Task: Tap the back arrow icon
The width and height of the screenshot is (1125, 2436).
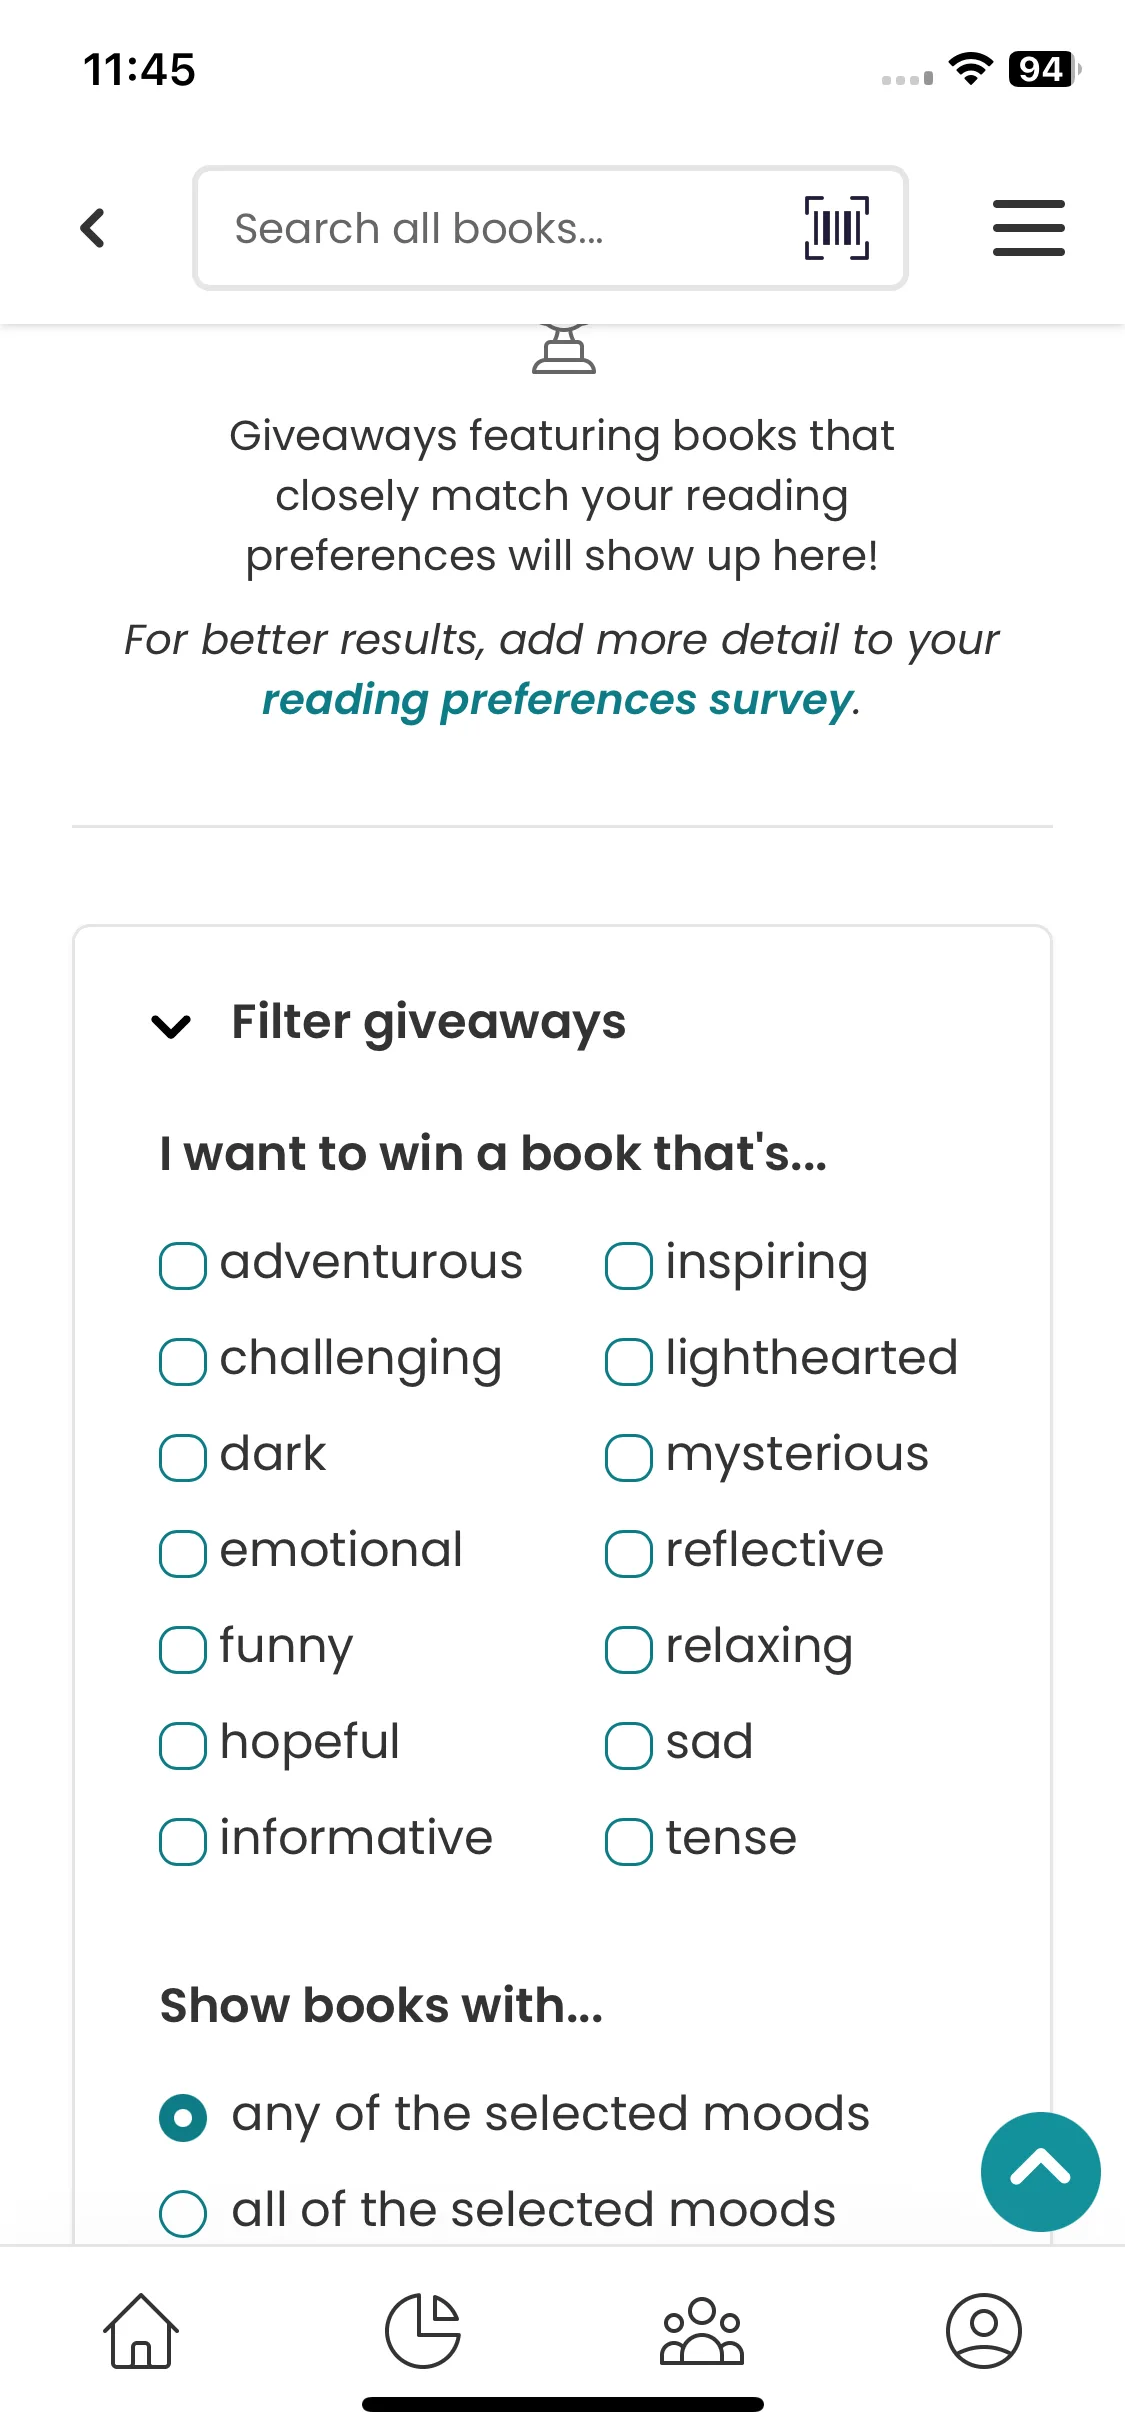Action: (93, 228)
